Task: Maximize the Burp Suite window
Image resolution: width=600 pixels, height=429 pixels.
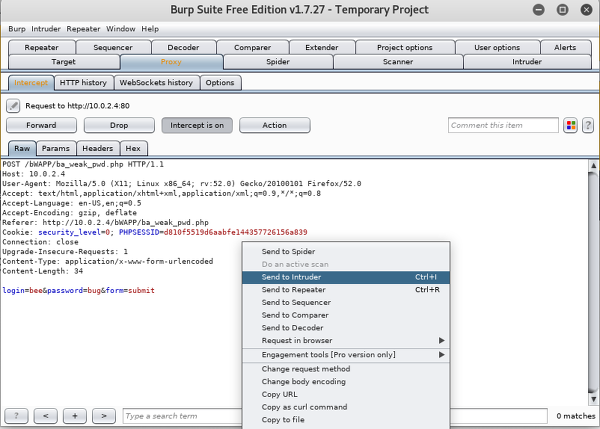Action: [x=562, y=10]
